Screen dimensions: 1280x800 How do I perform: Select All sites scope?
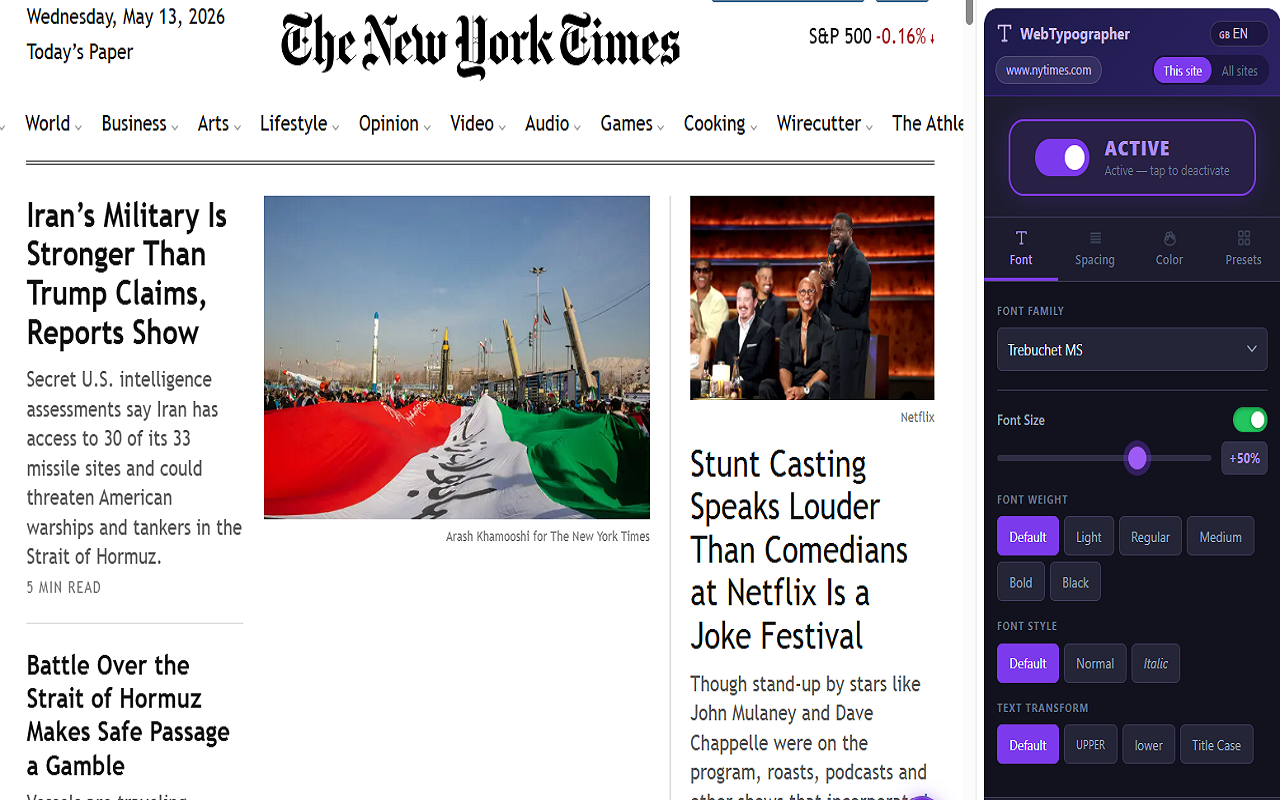click(x=1240, y=71)
